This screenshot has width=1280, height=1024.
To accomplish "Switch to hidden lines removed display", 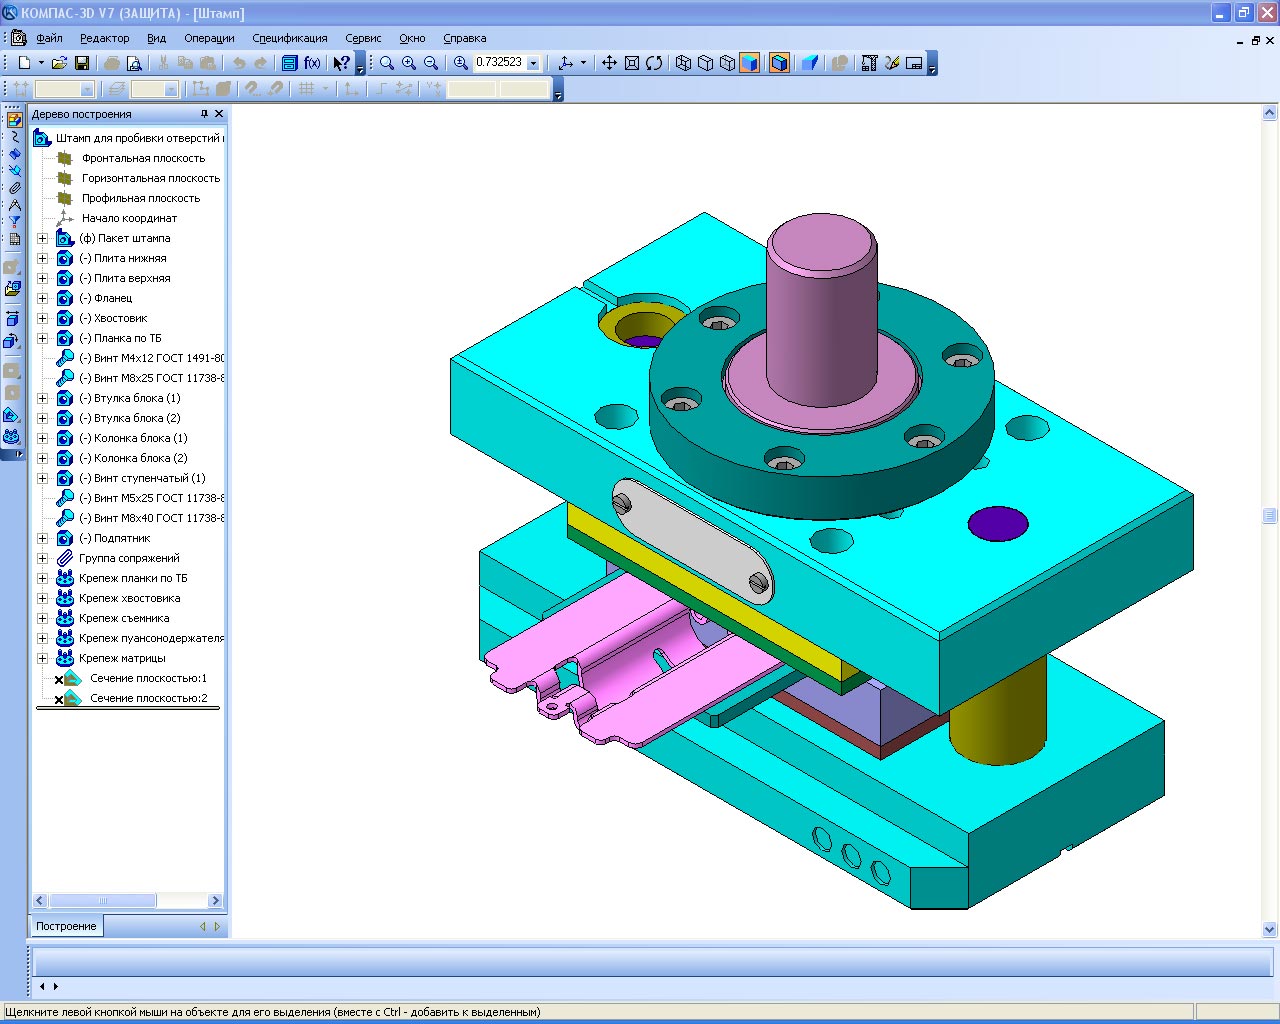I will click(706, 63).
